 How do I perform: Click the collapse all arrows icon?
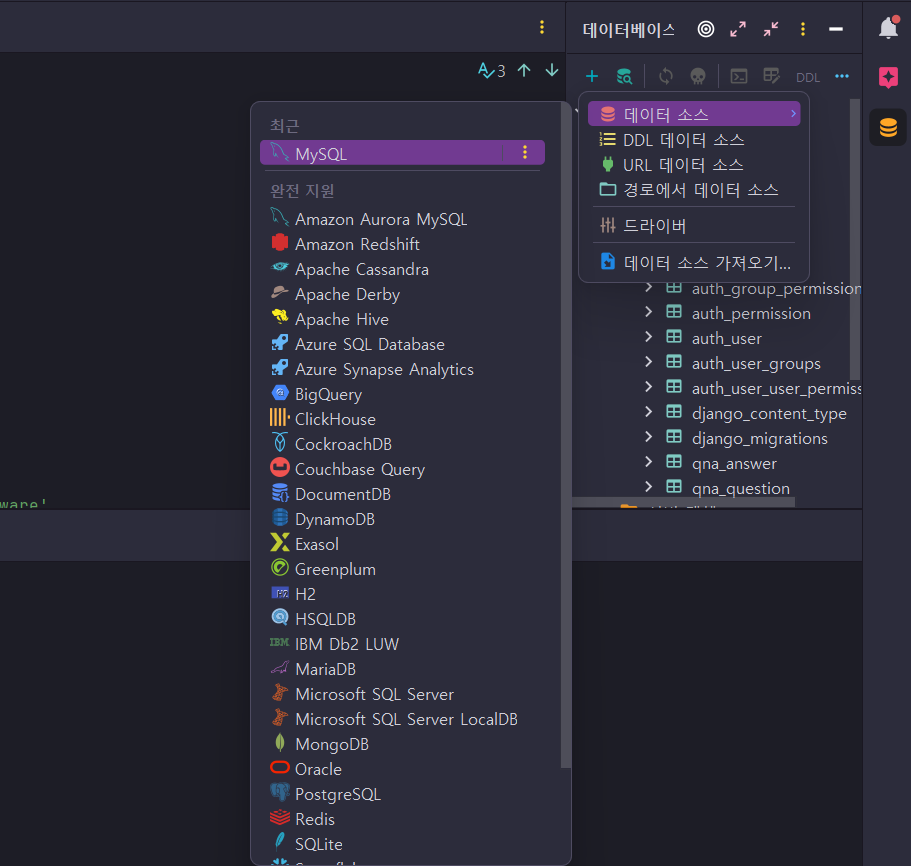point(771,29)
